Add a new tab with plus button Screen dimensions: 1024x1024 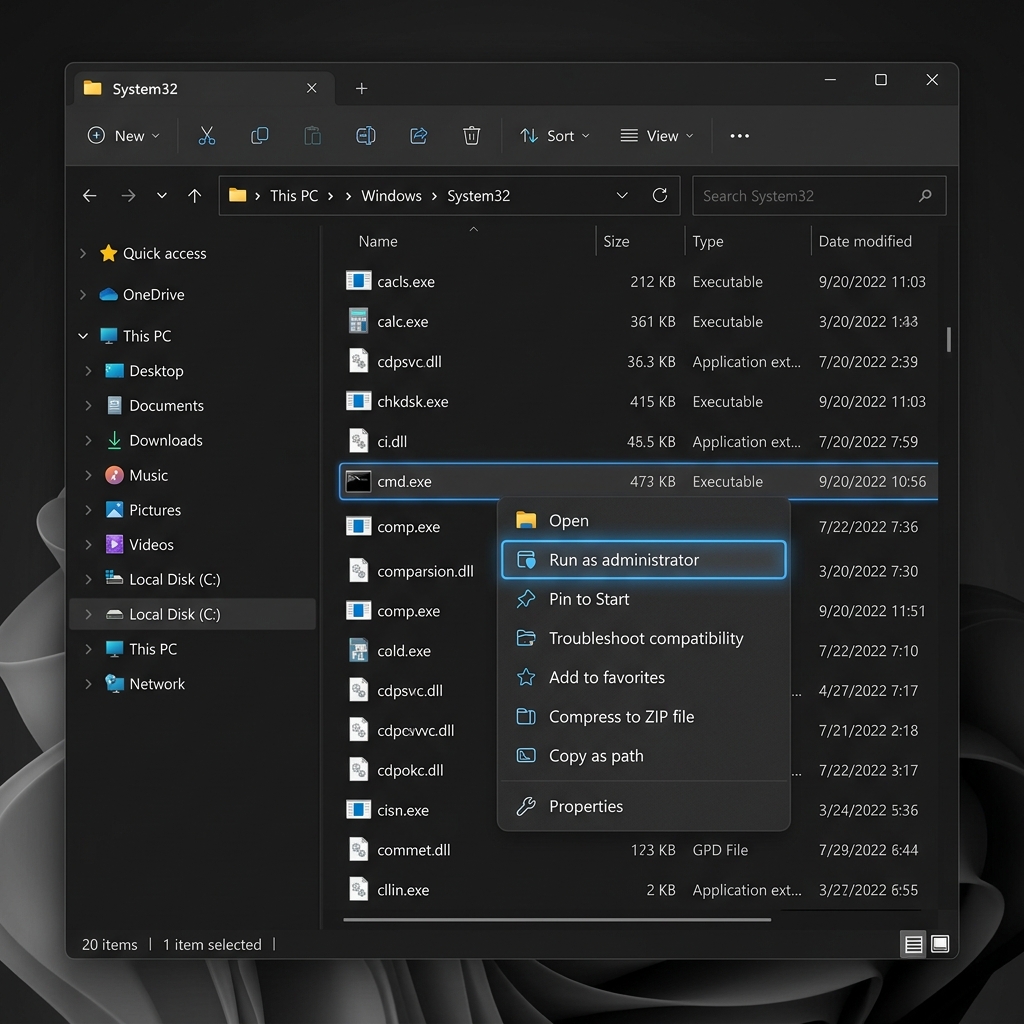point(361,88)
